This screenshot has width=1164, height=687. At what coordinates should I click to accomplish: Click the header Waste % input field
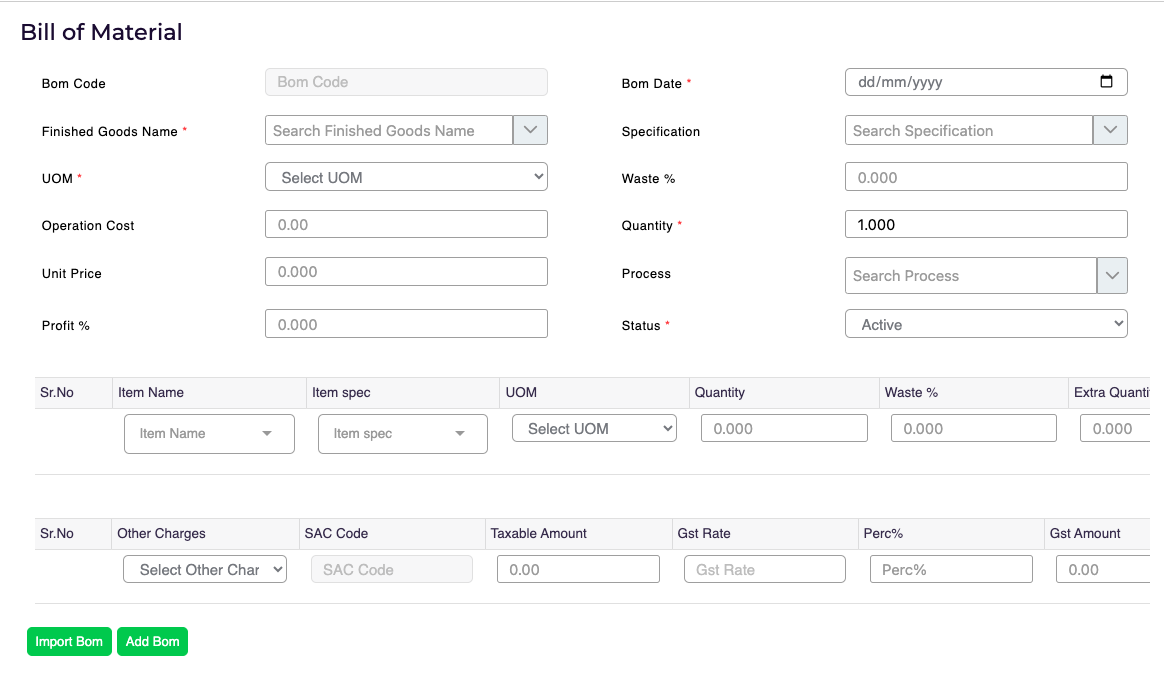click(986, 177)
